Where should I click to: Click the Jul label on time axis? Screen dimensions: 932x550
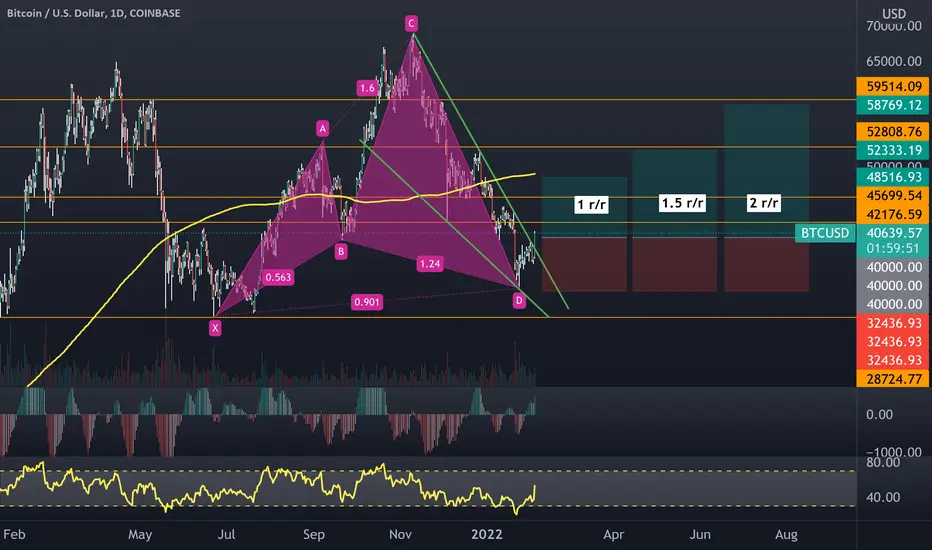coord(226,535)
